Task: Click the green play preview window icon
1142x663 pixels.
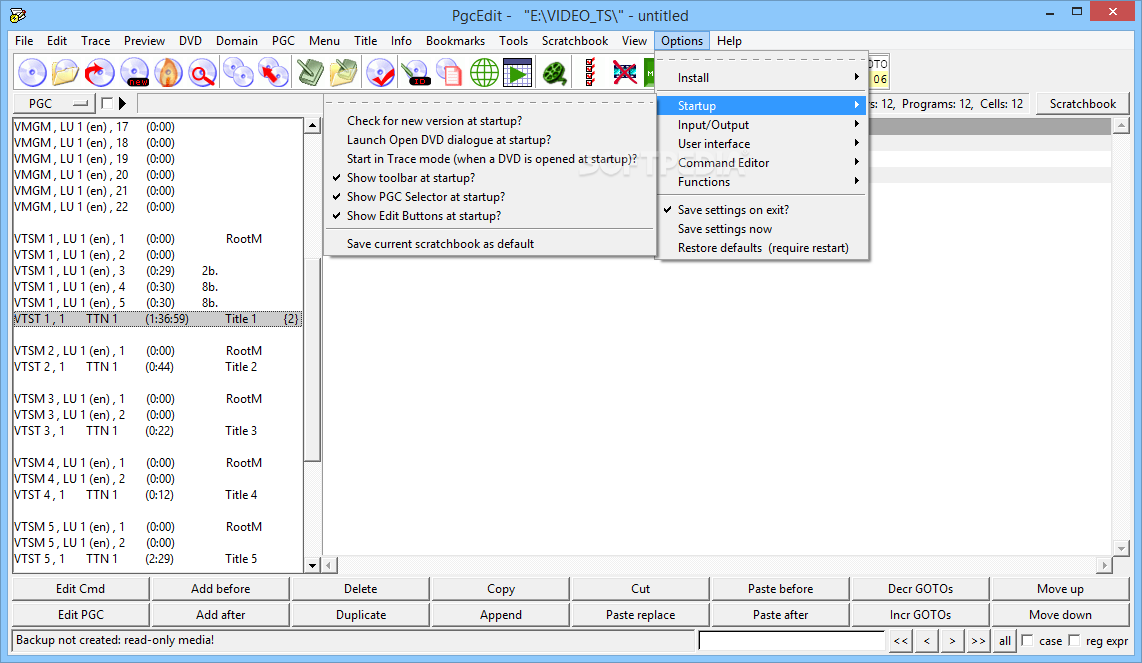Action: (x=517, y=73)
